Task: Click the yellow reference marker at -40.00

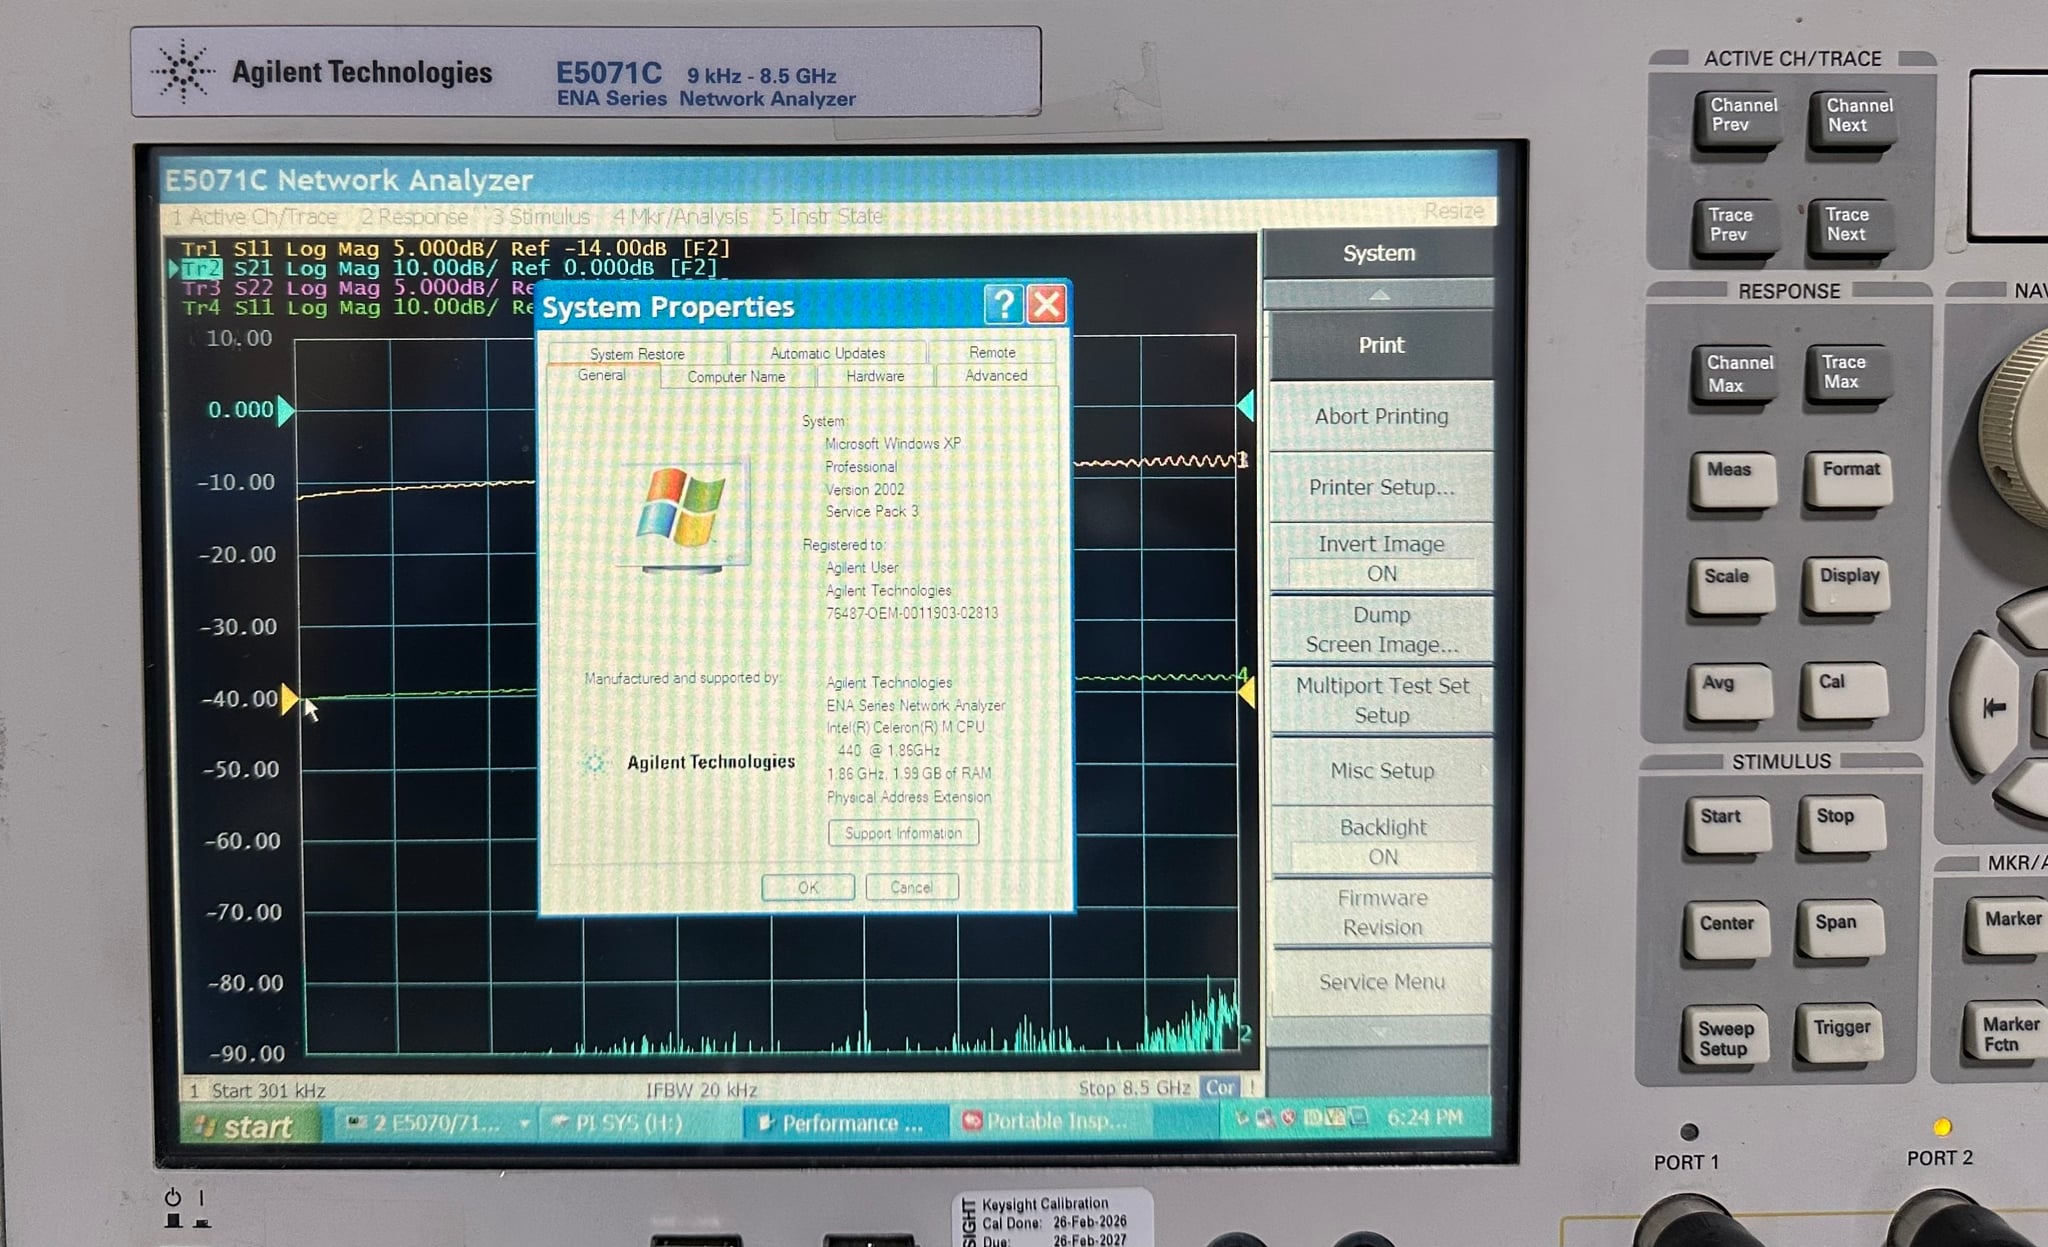Action: point(289,698)
